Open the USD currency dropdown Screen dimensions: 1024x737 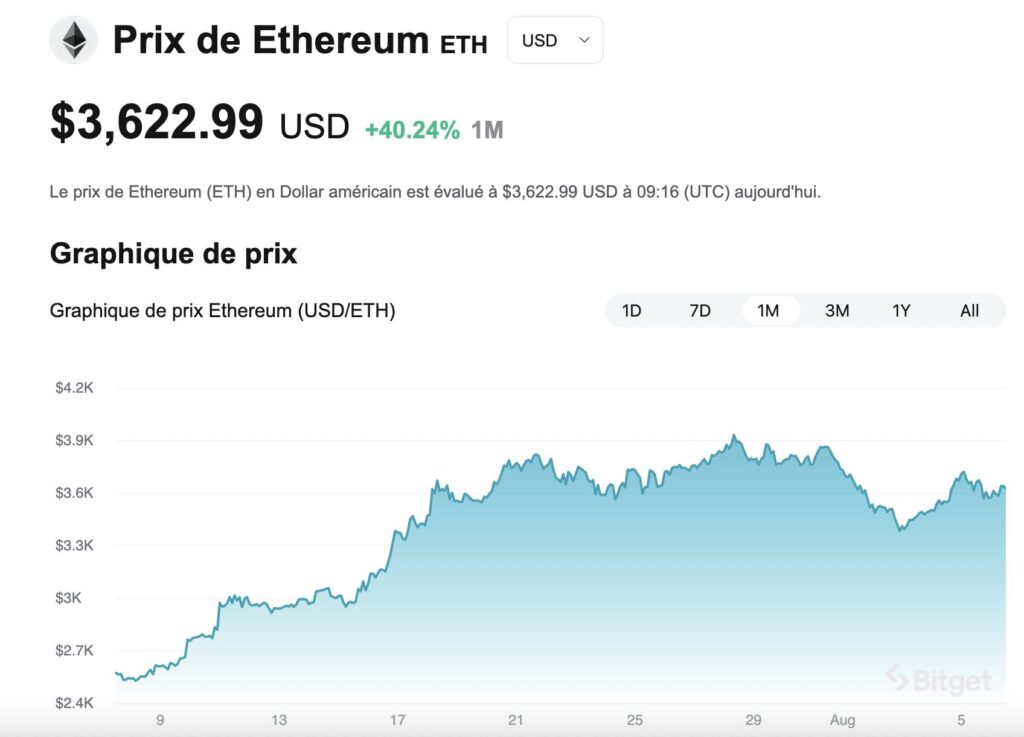555,40
